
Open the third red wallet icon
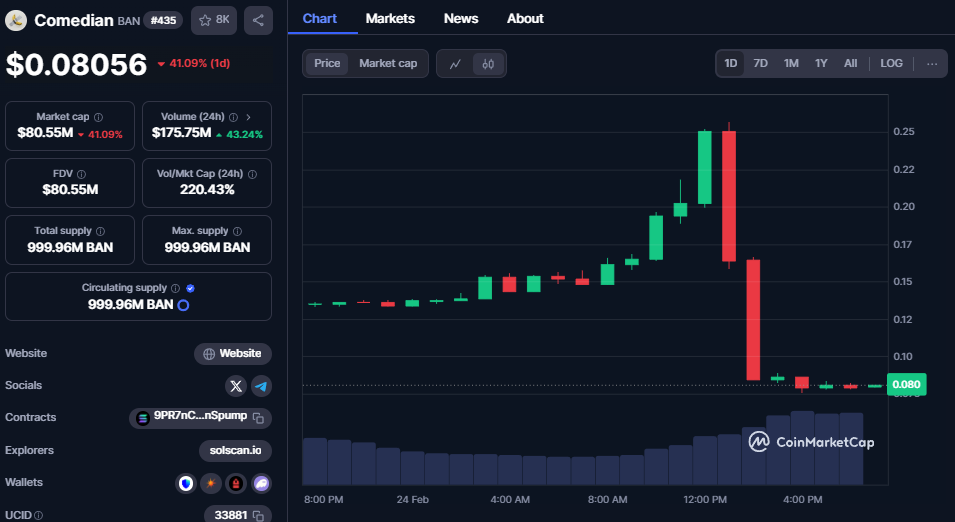tap(236, 484)
